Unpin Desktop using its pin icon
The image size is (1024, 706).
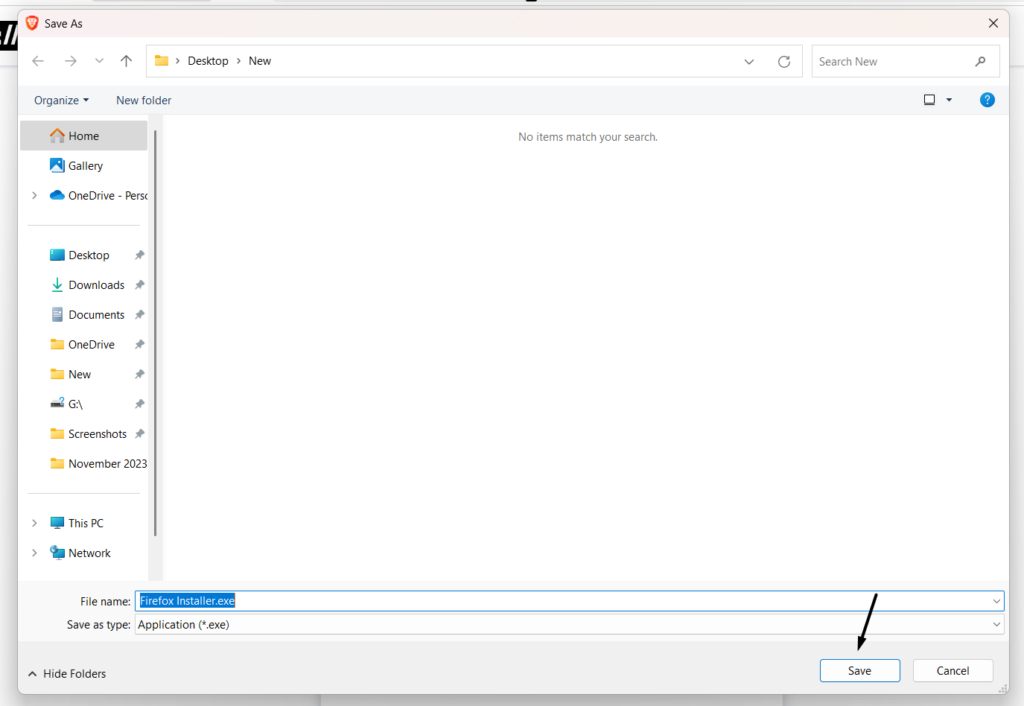pos(140,255)
